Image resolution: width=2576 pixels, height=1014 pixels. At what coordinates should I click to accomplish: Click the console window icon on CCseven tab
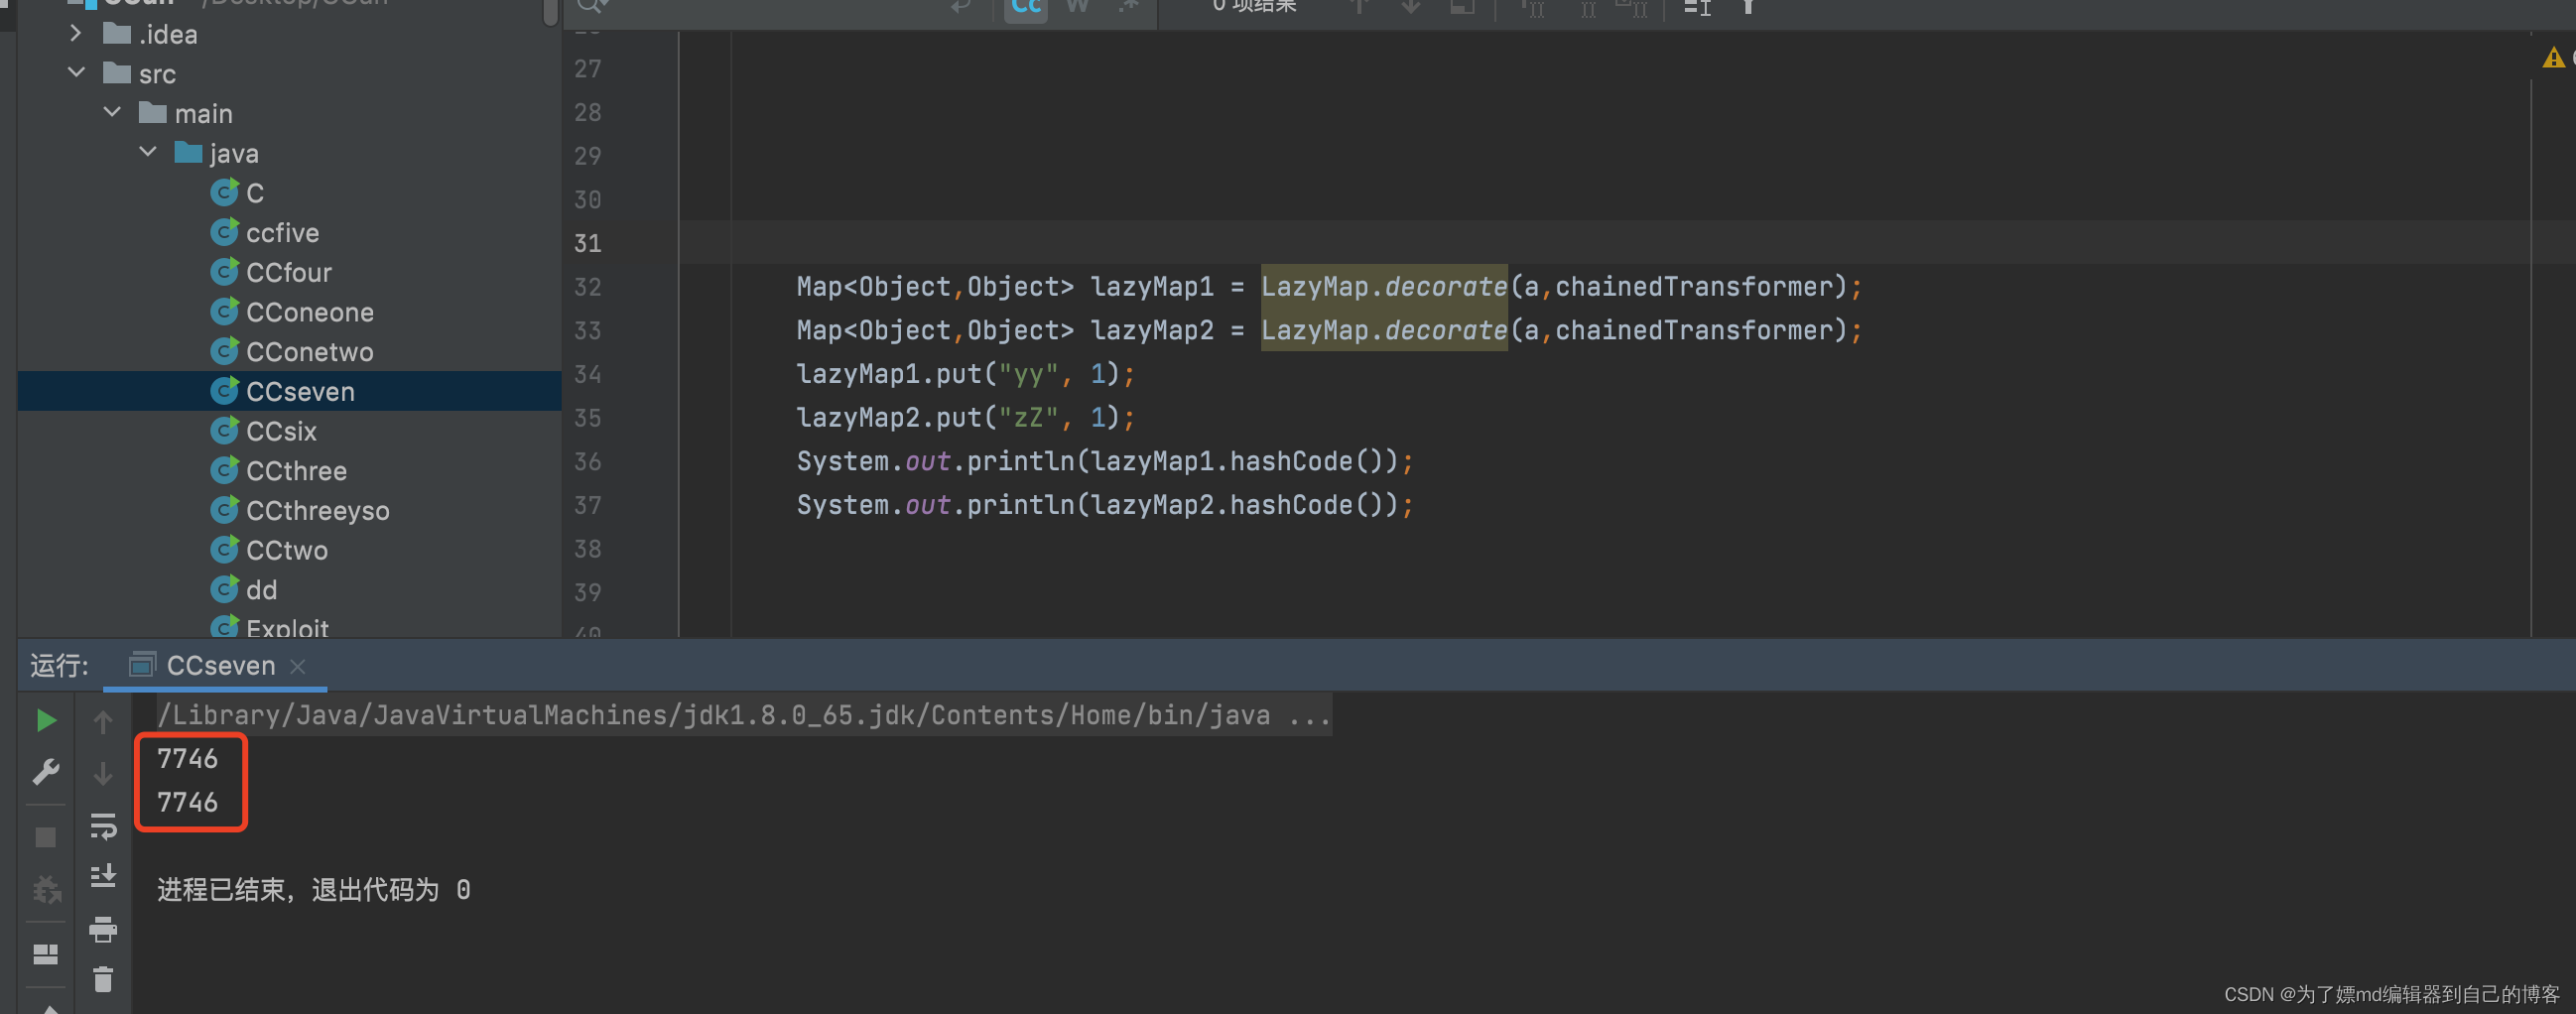[143, 664]
